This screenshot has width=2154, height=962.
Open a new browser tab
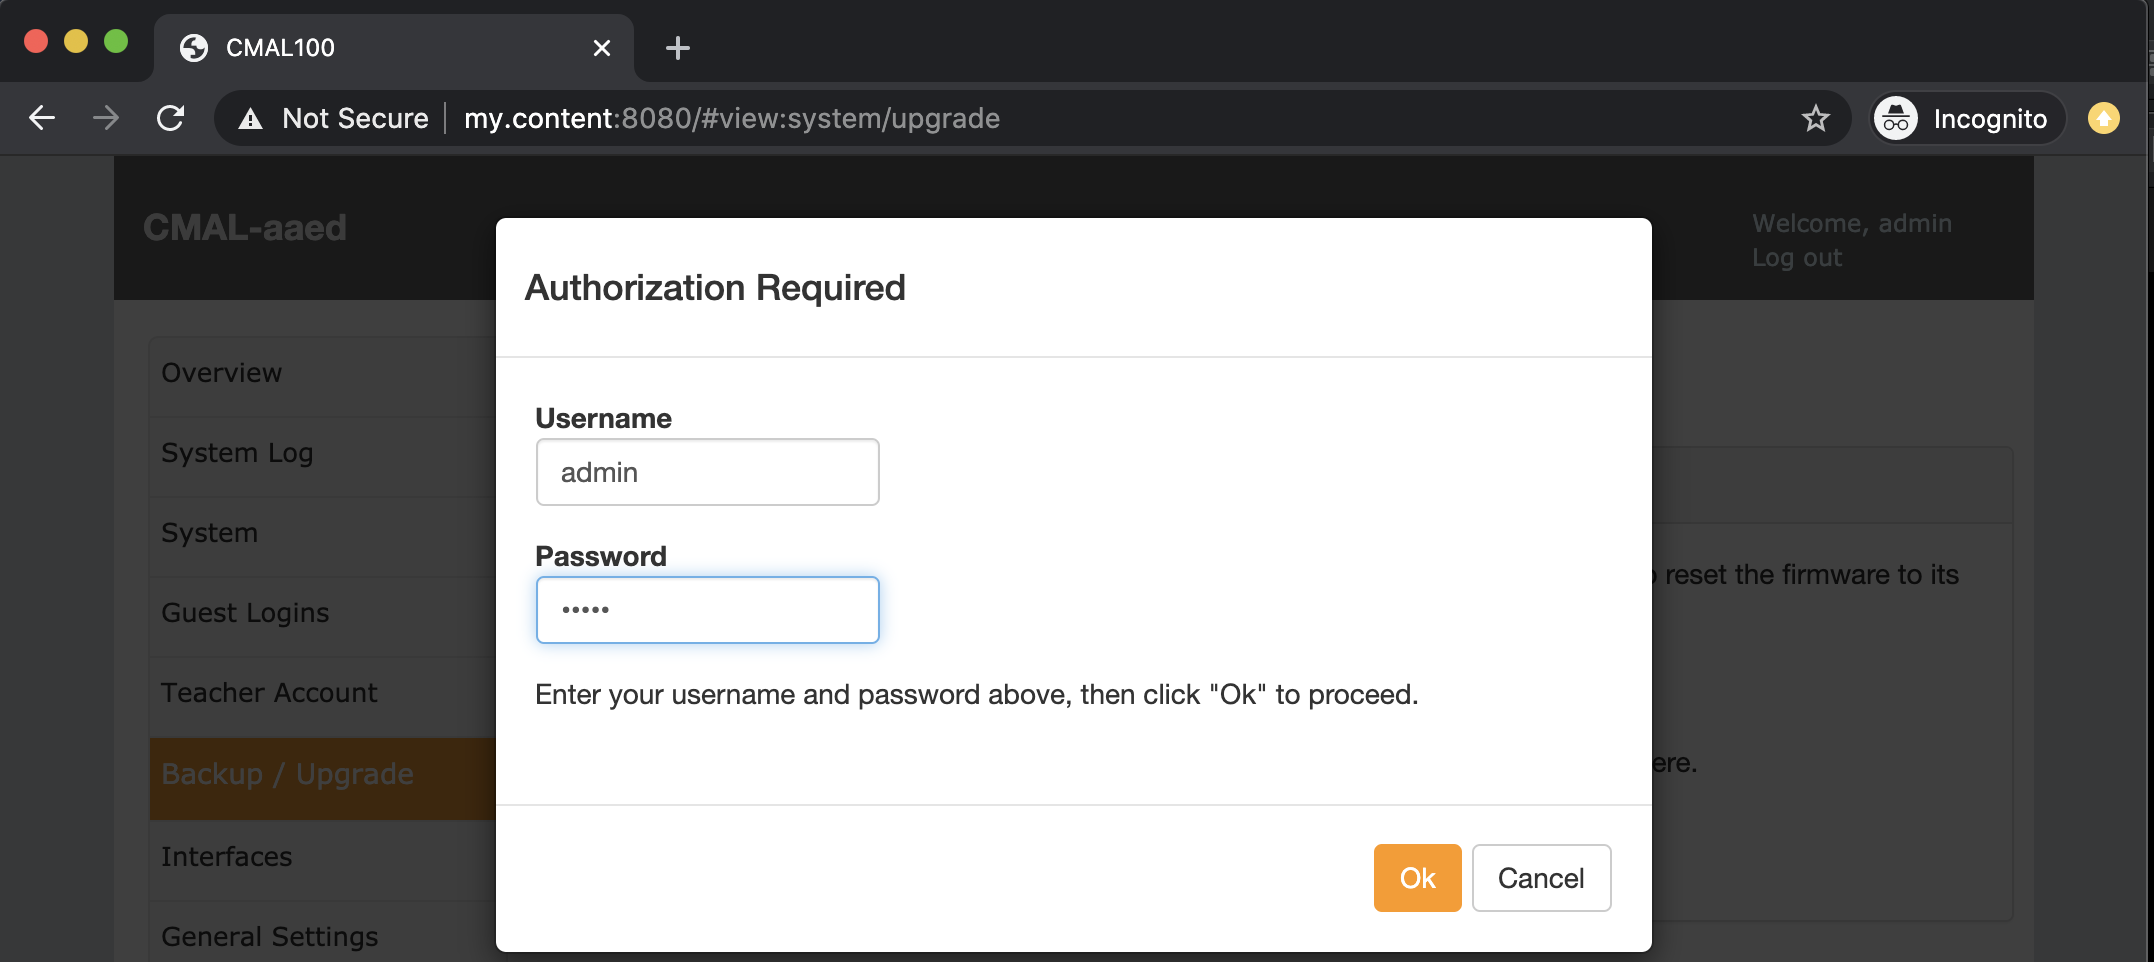click(x=677, y=48)
